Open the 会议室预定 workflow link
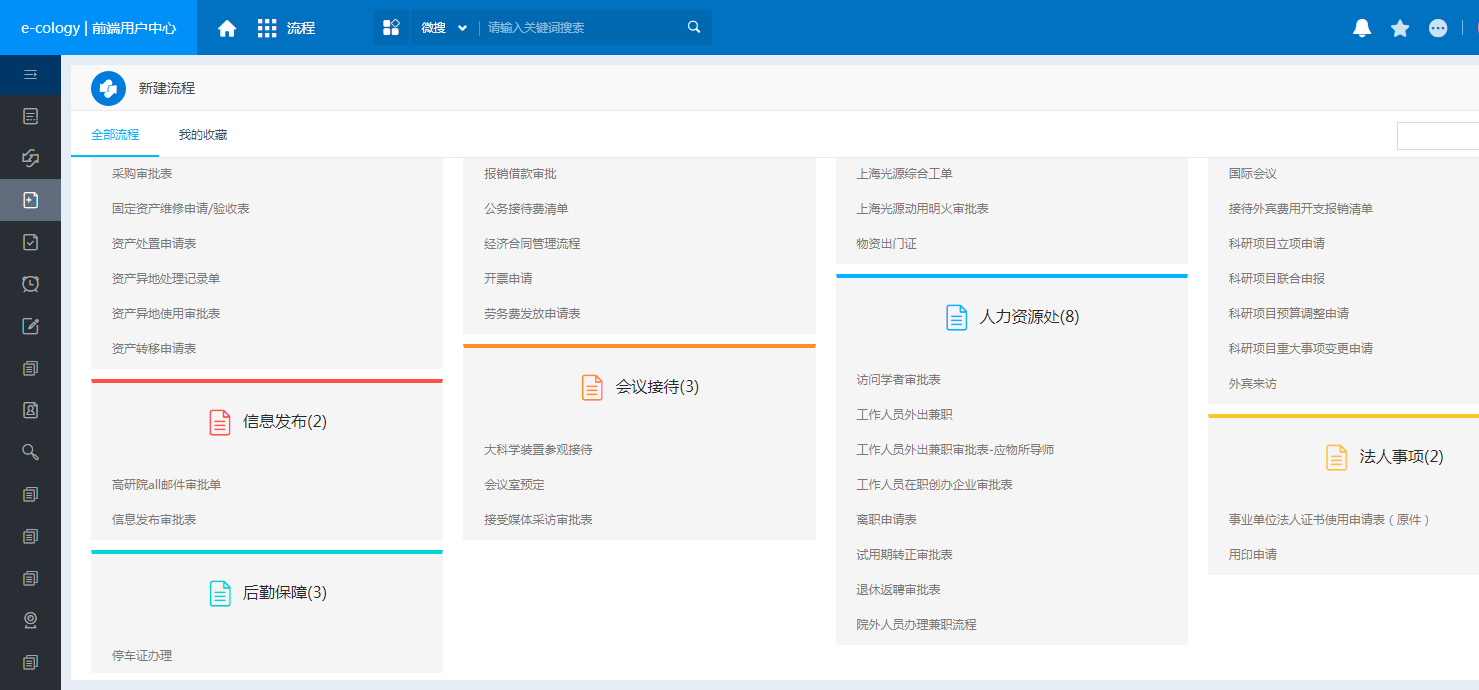 click(514, 485)
